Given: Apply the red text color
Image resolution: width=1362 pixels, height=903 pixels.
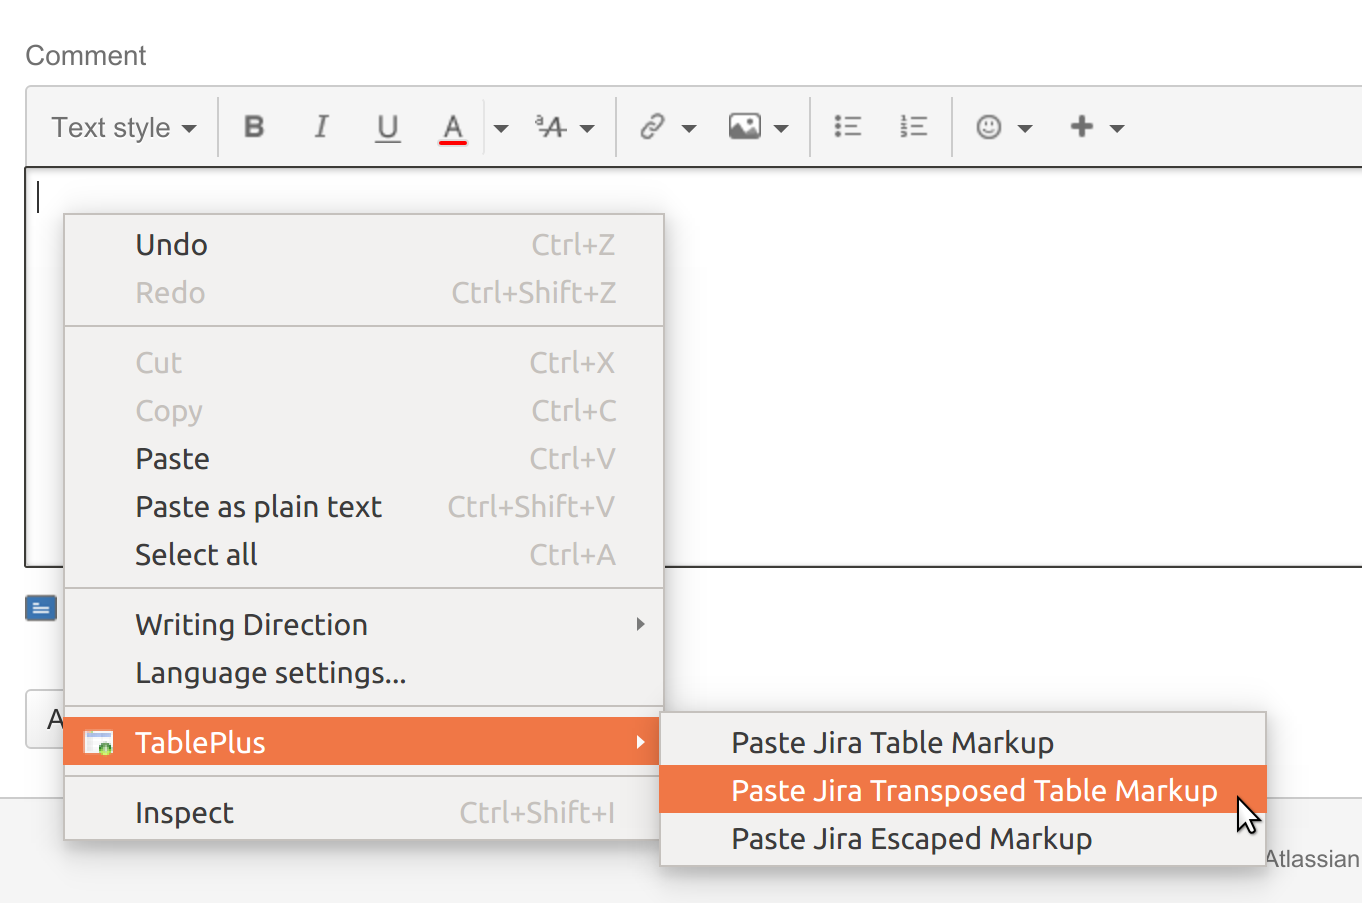Looking at the screenshot, I should (453, 127).
